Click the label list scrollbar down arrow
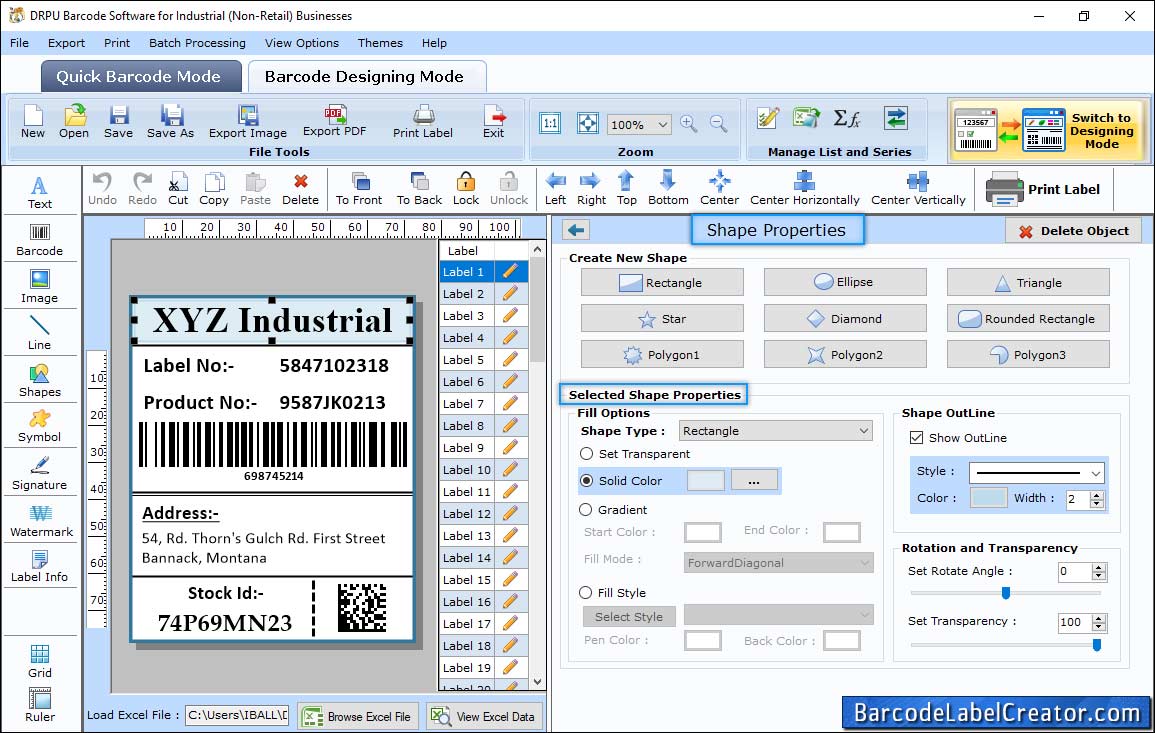This screenshot has width=1155, height=733. click(x=538, y=682)
